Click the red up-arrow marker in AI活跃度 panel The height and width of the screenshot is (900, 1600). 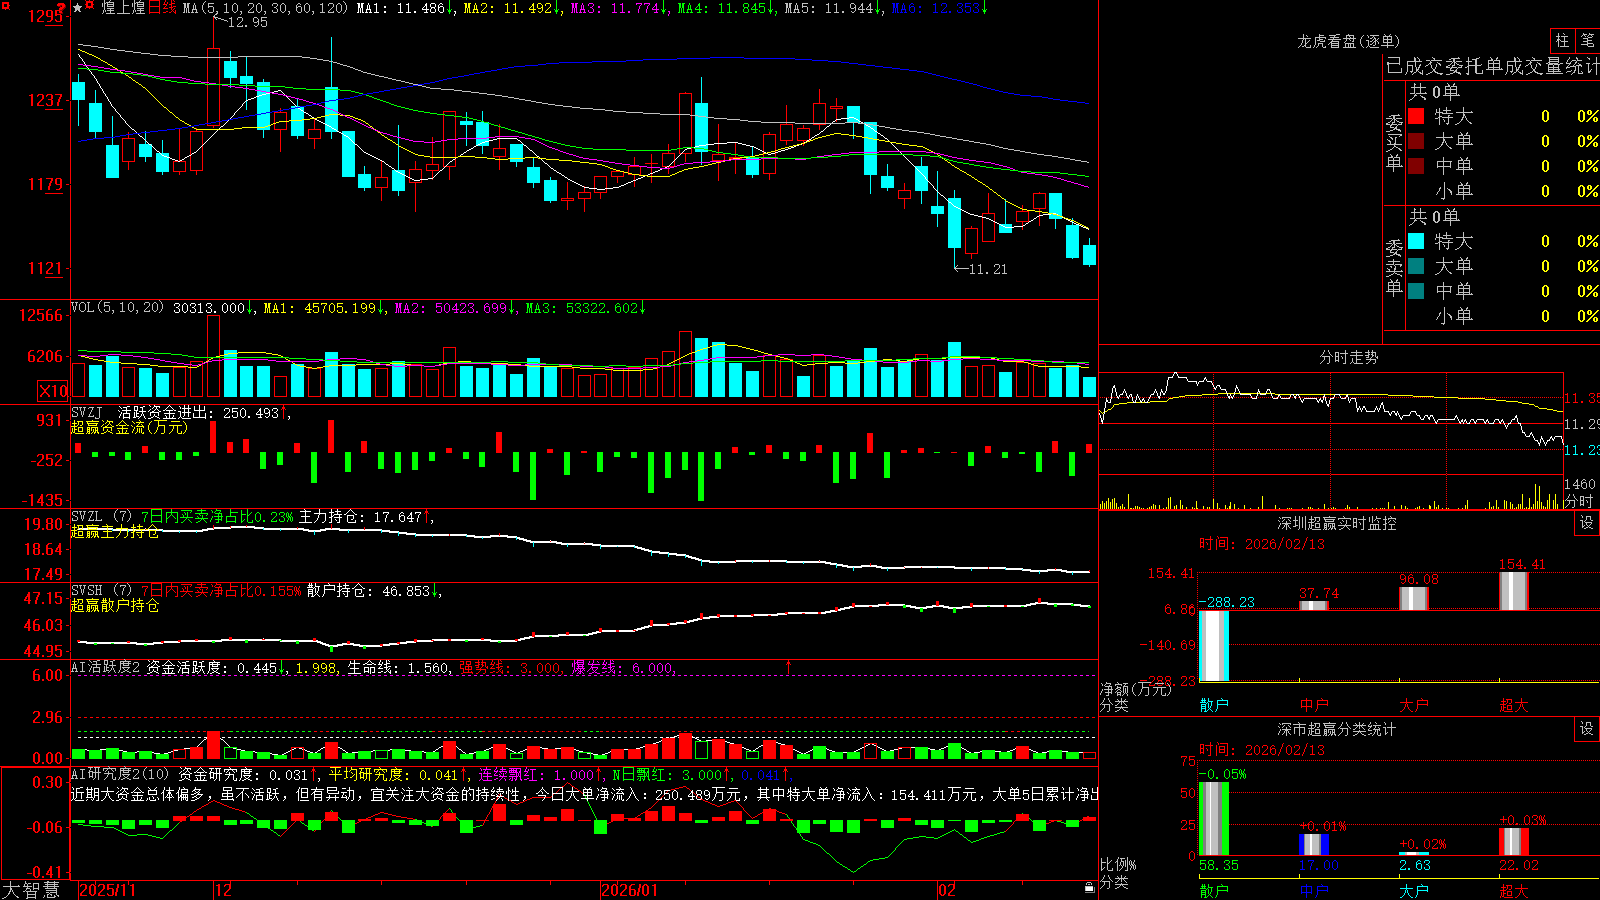click(788, 666)
